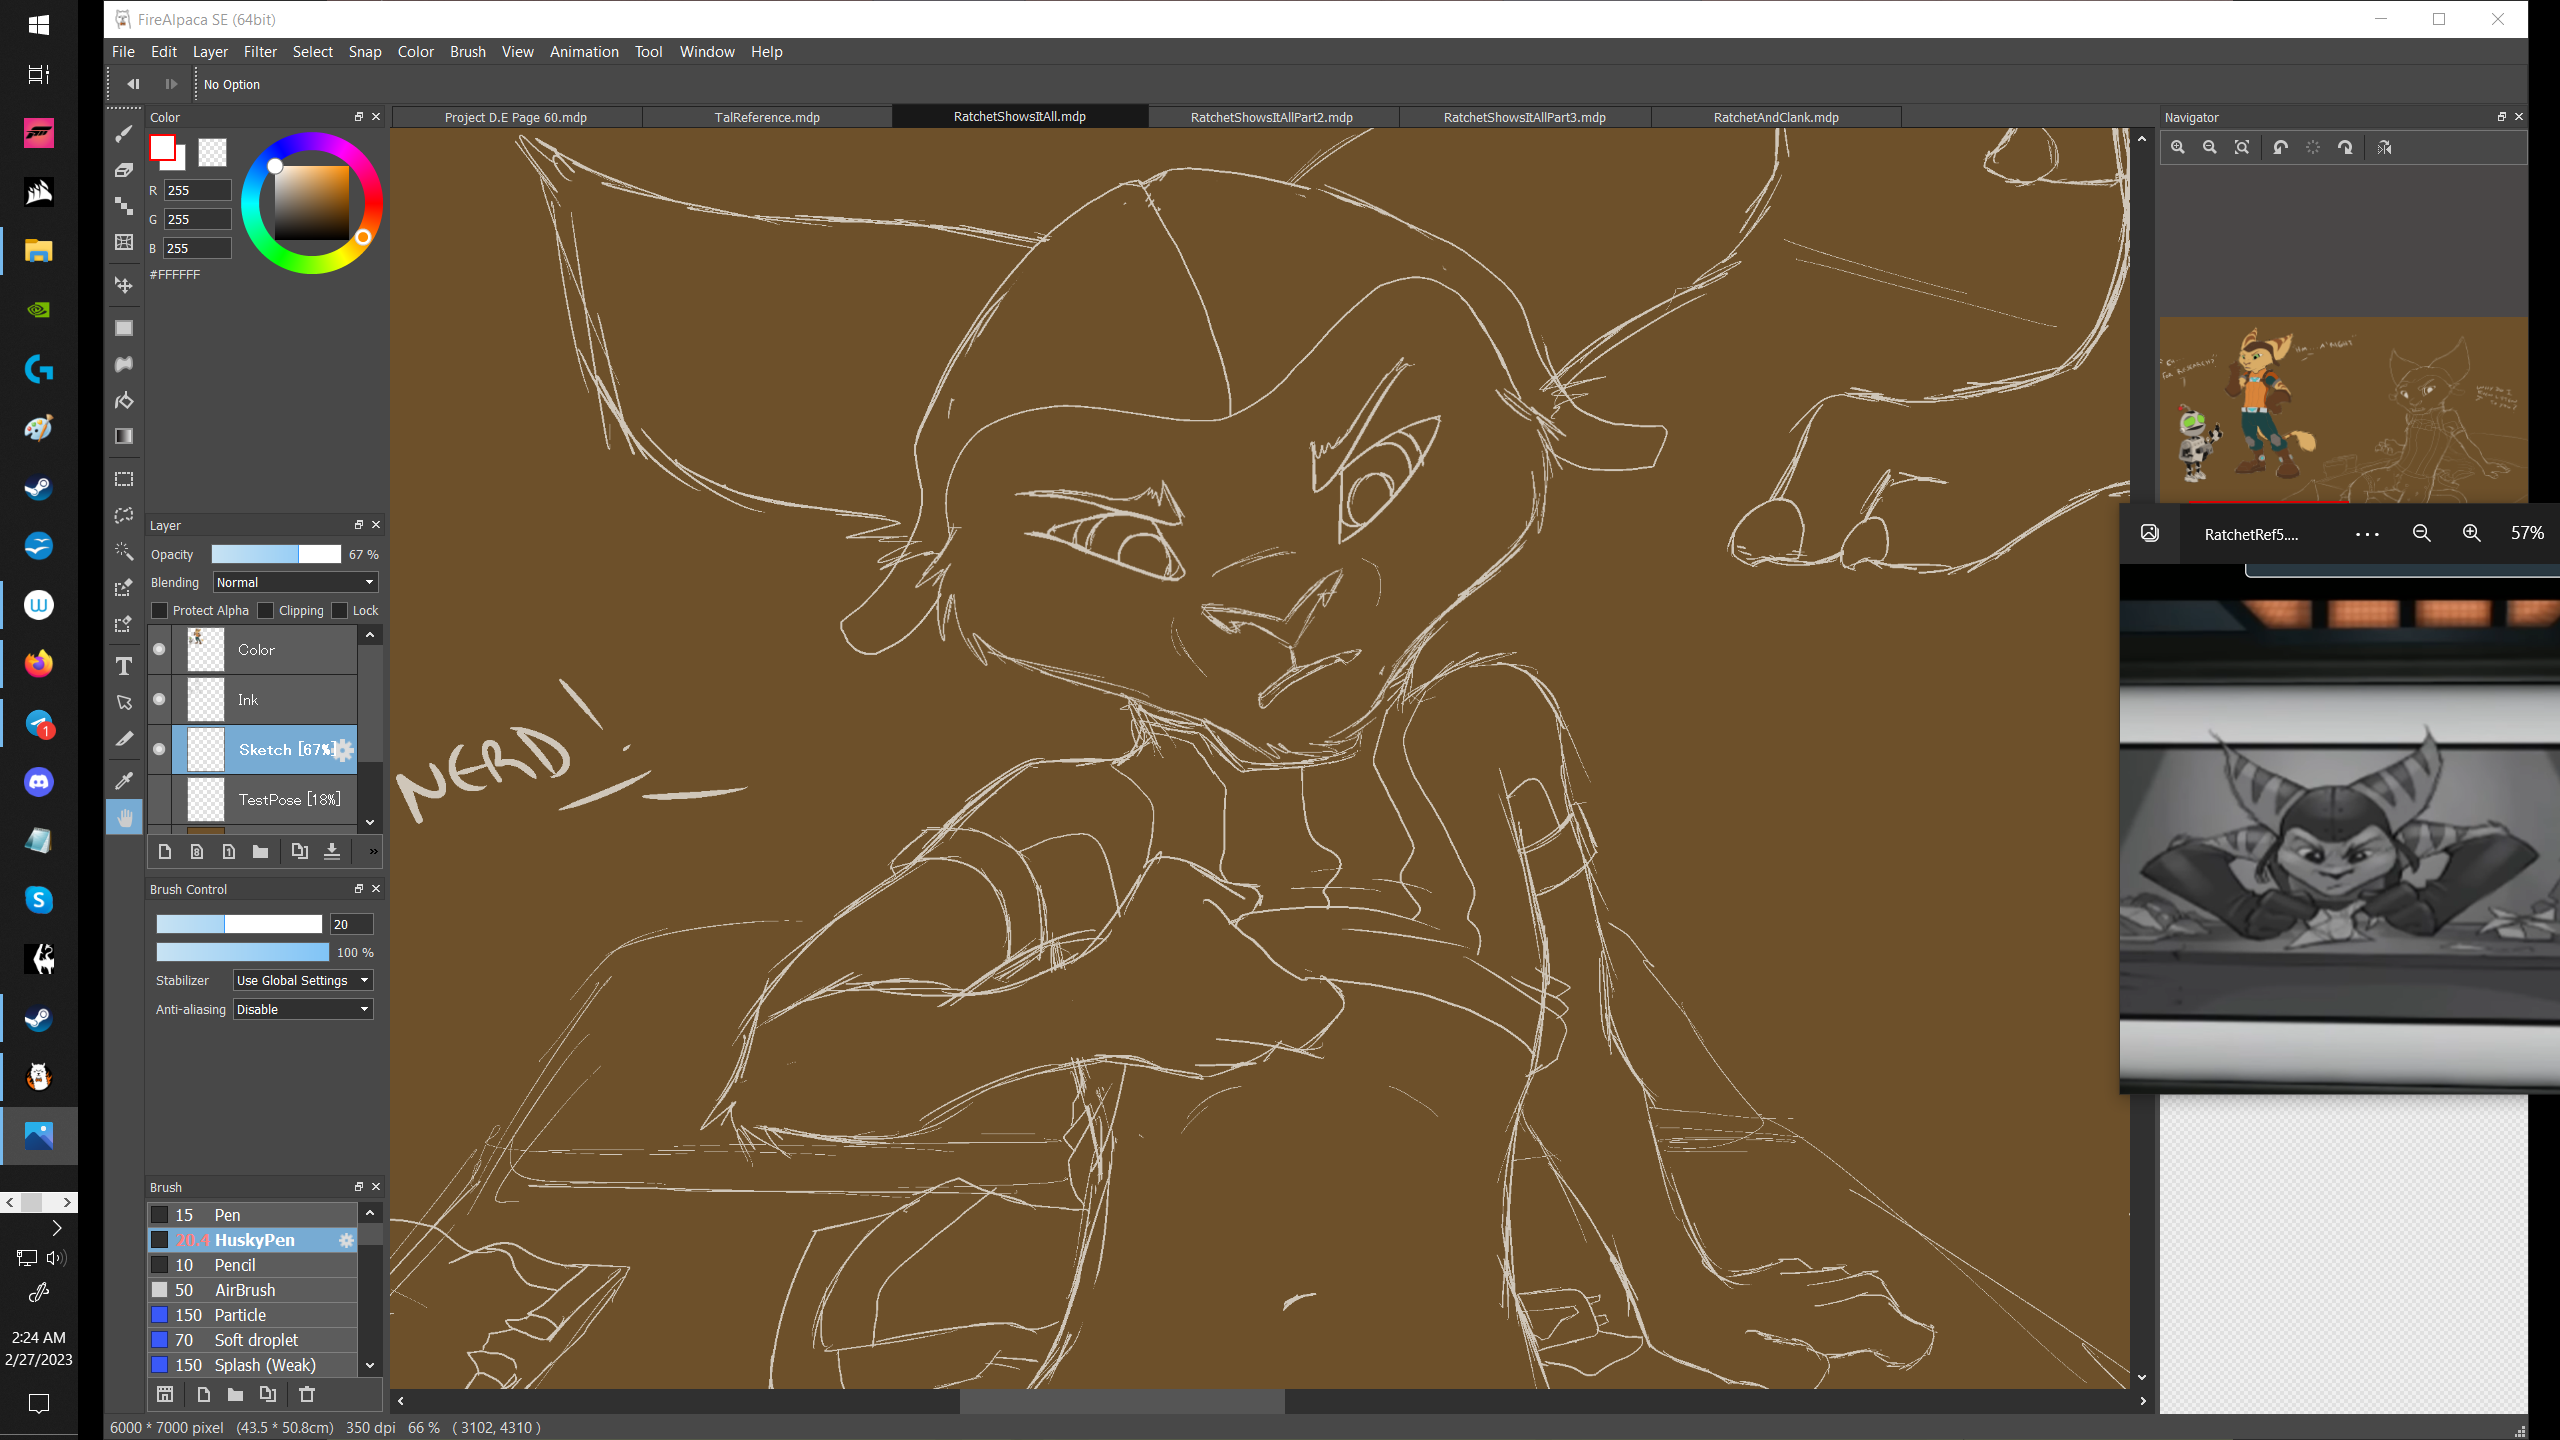Select the AirBrush brush
This screenshot has height=1440, width=2560.
253,1290
